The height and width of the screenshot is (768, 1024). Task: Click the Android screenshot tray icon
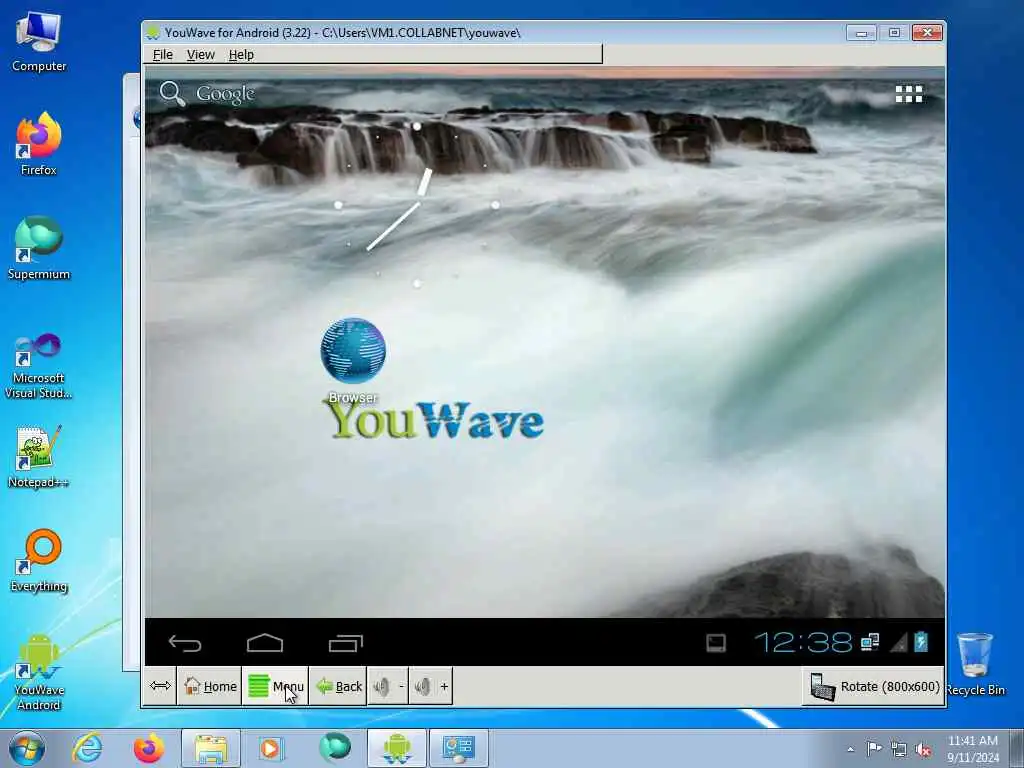[x=716, y=643]
